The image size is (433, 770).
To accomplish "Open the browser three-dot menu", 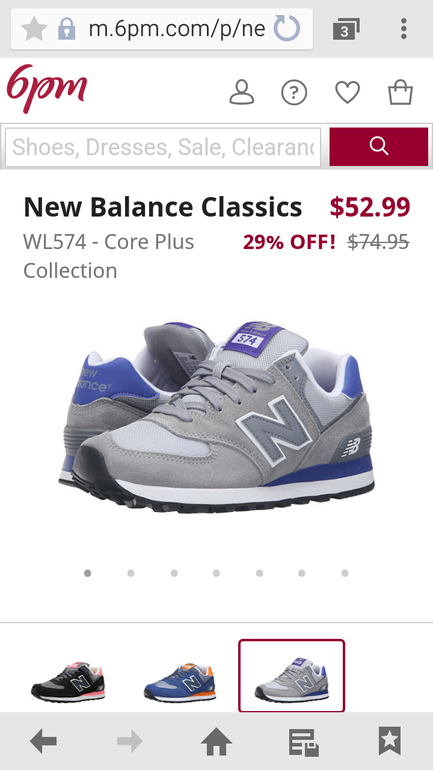I will coord(404,28).
